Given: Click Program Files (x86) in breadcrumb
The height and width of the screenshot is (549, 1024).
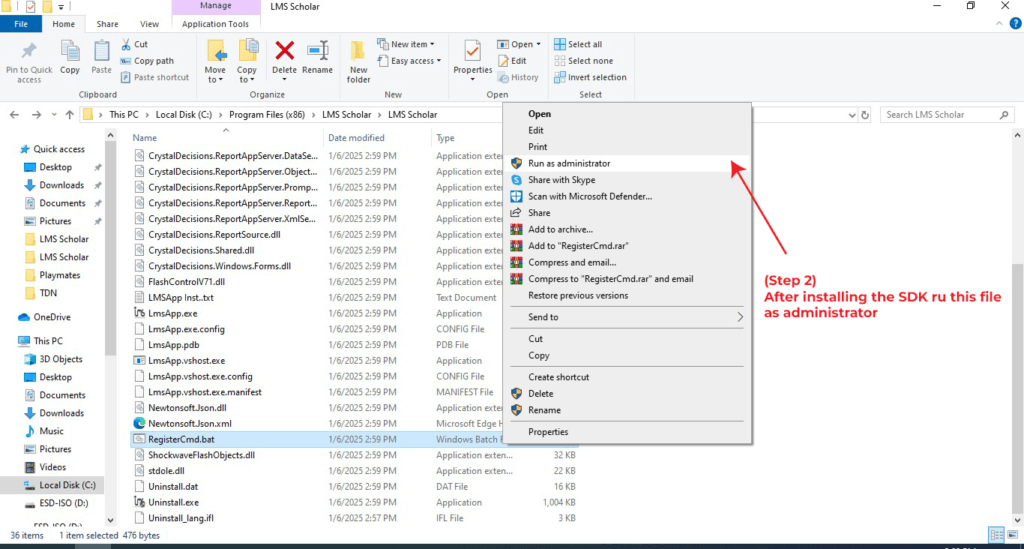Looking at the screenshot, I should pos(266,115).
